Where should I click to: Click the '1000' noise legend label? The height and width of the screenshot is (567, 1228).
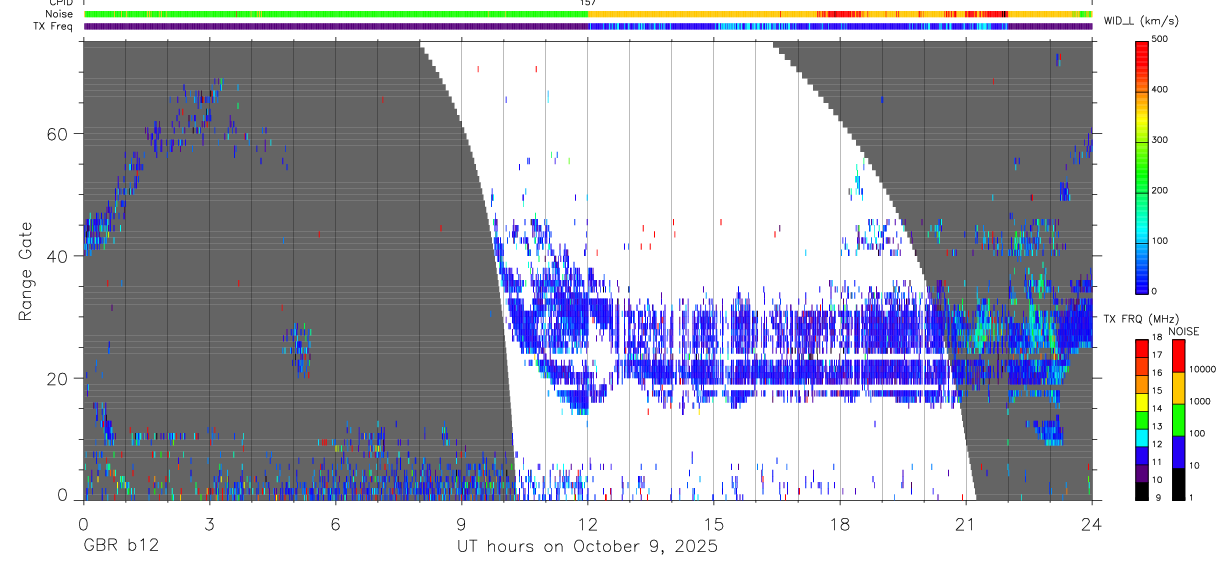click(x=1200, y=401)
